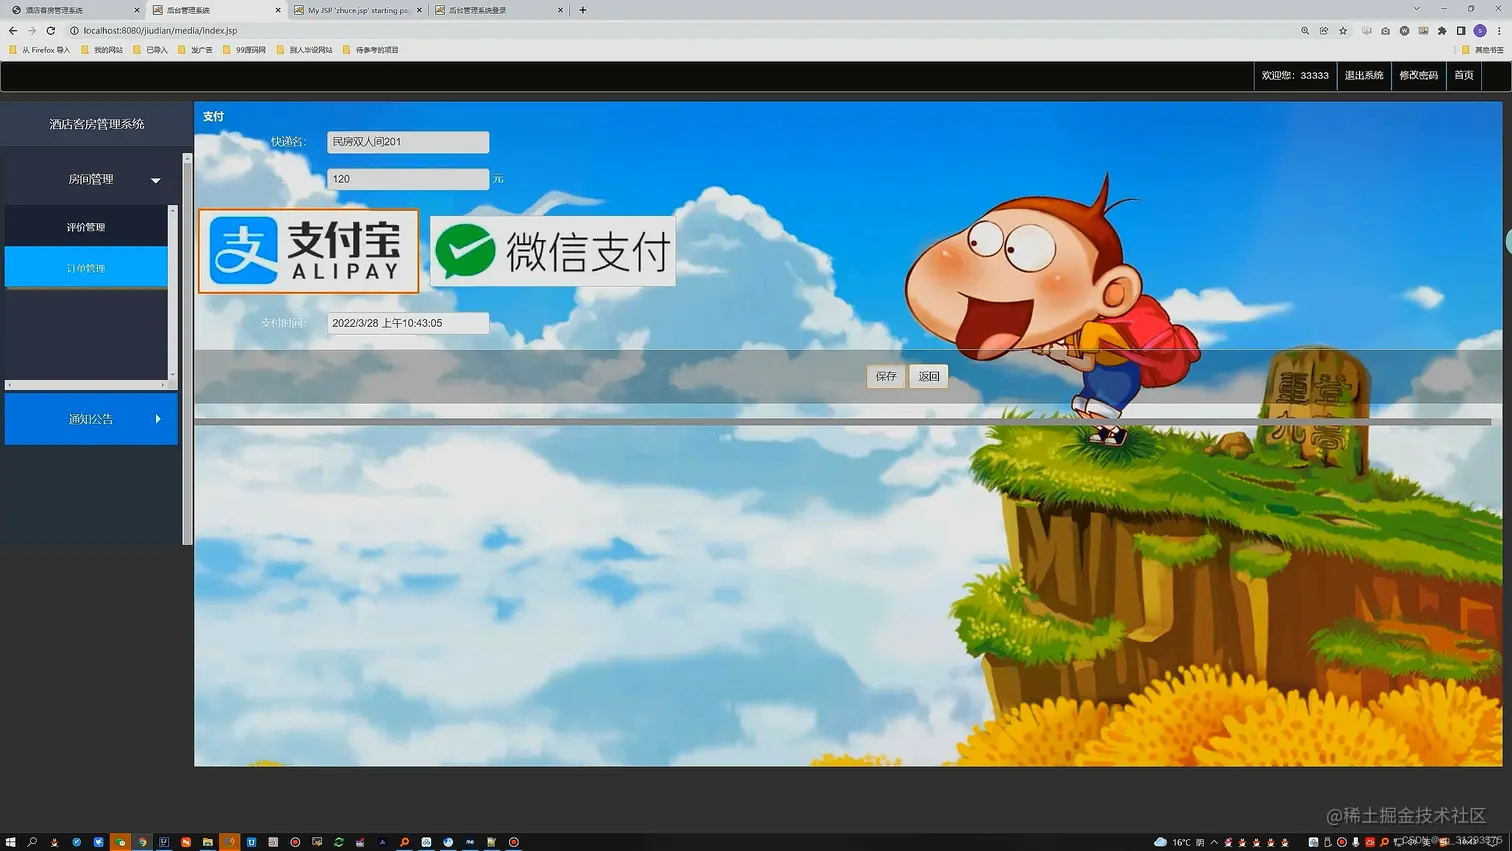Open 订单管理 in the sidebar

86,268
